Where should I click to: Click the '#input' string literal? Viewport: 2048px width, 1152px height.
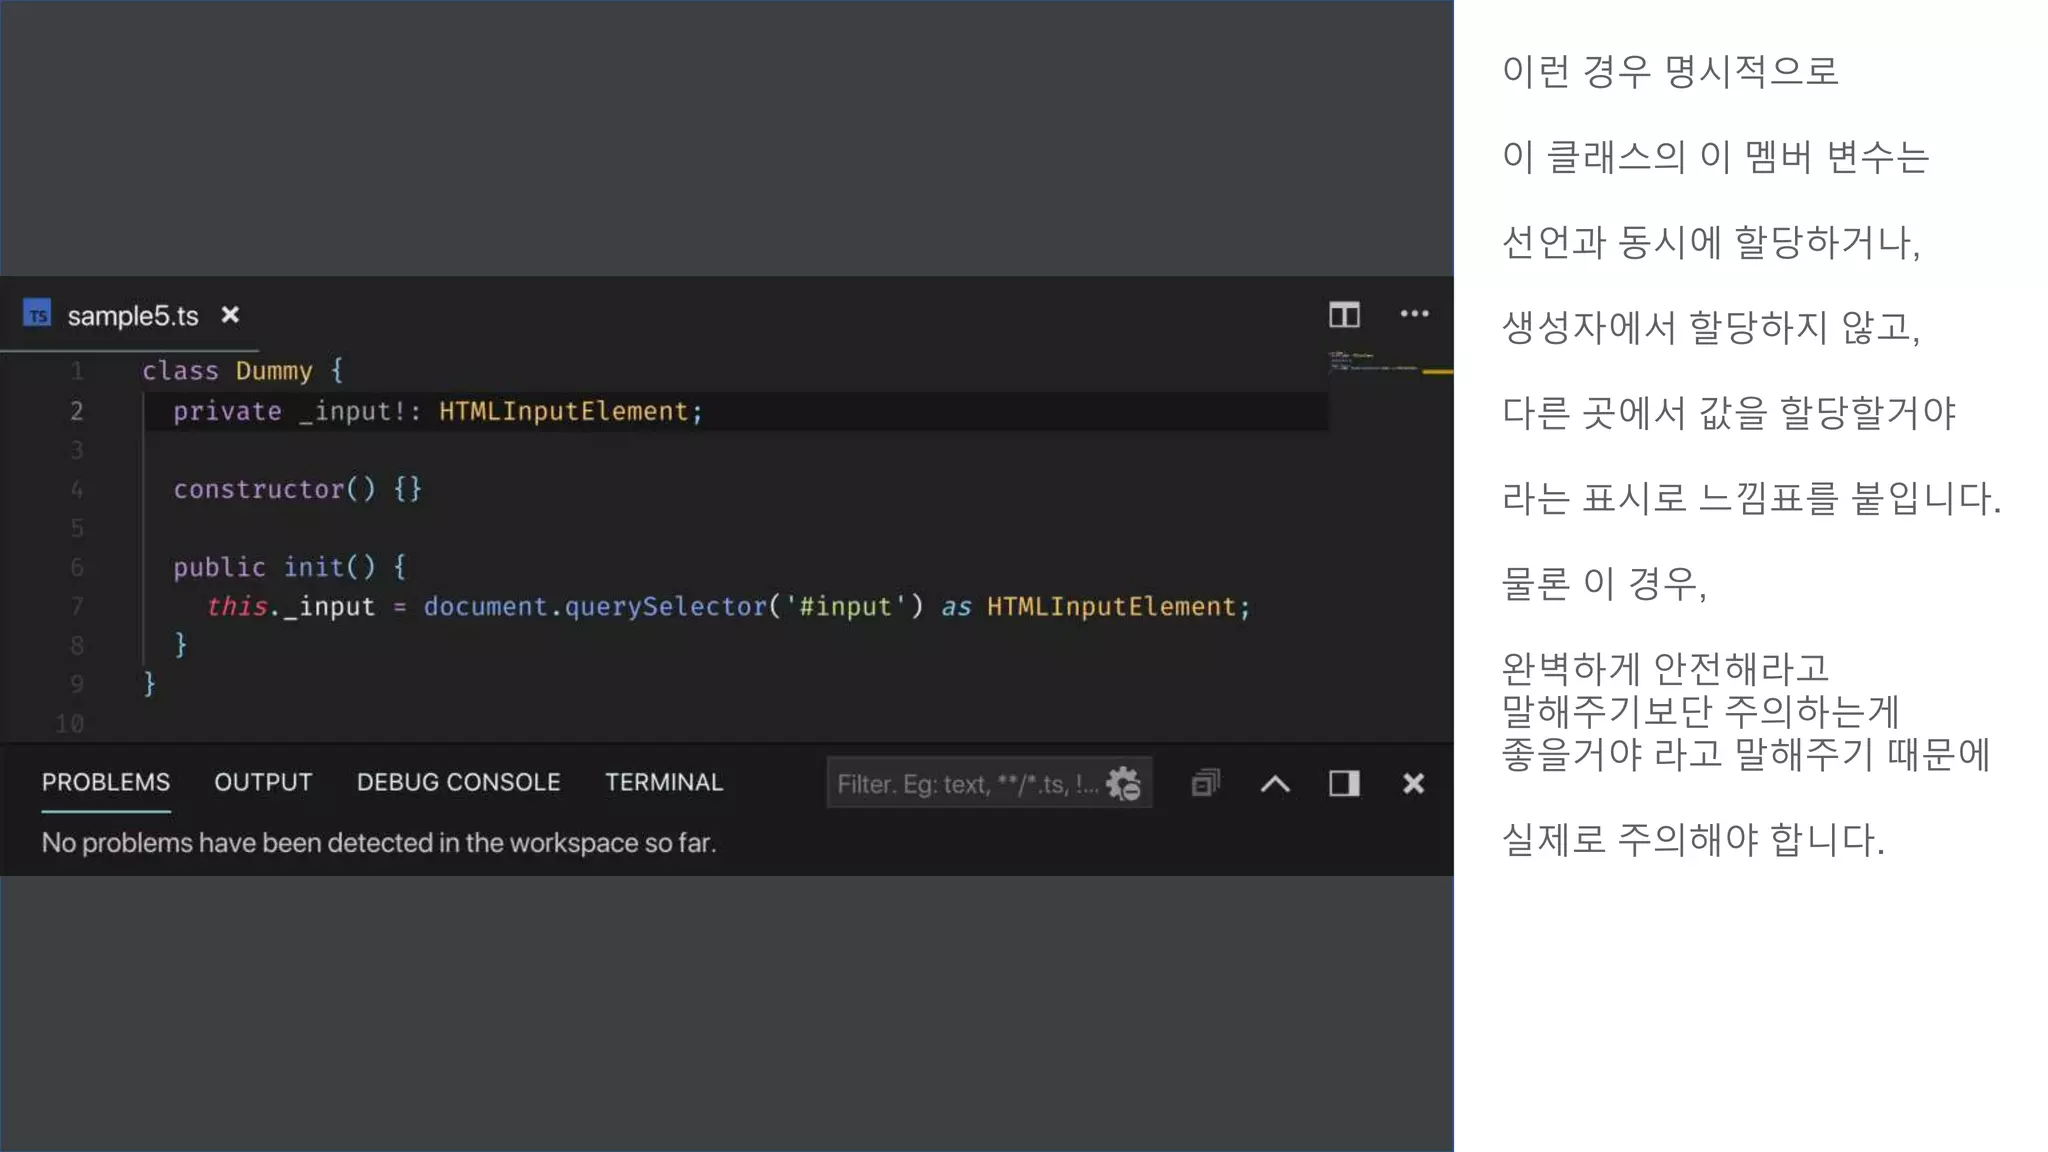pyautogui.click(x=845, y=606)
